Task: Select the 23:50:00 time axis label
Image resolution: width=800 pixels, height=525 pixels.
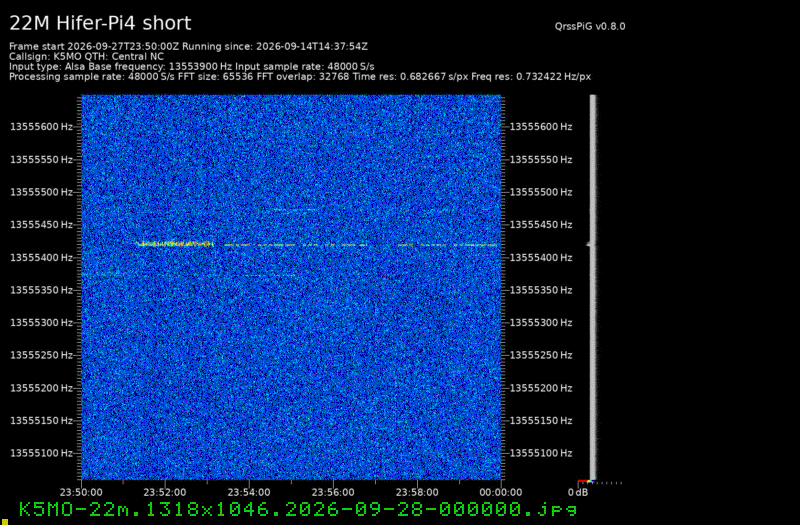Action: [81, 492]
